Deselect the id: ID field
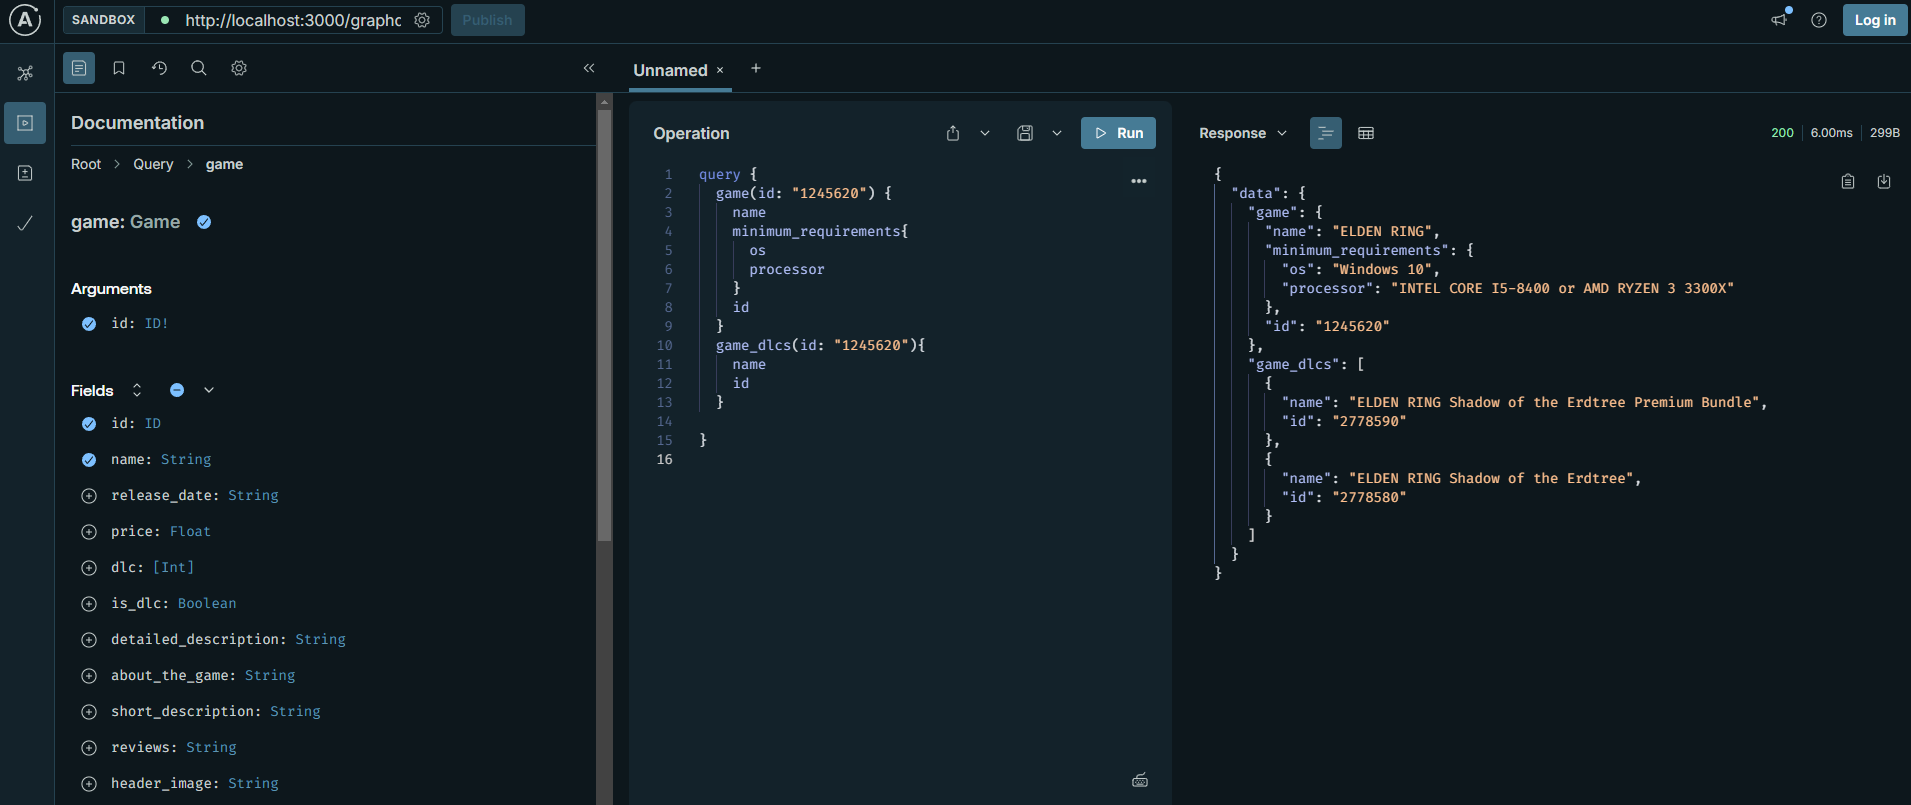 (x=89, y=424)
